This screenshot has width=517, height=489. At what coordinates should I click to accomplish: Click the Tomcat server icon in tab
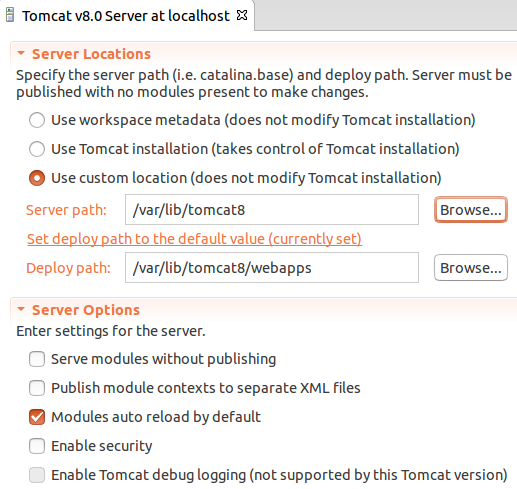[10, 15]
